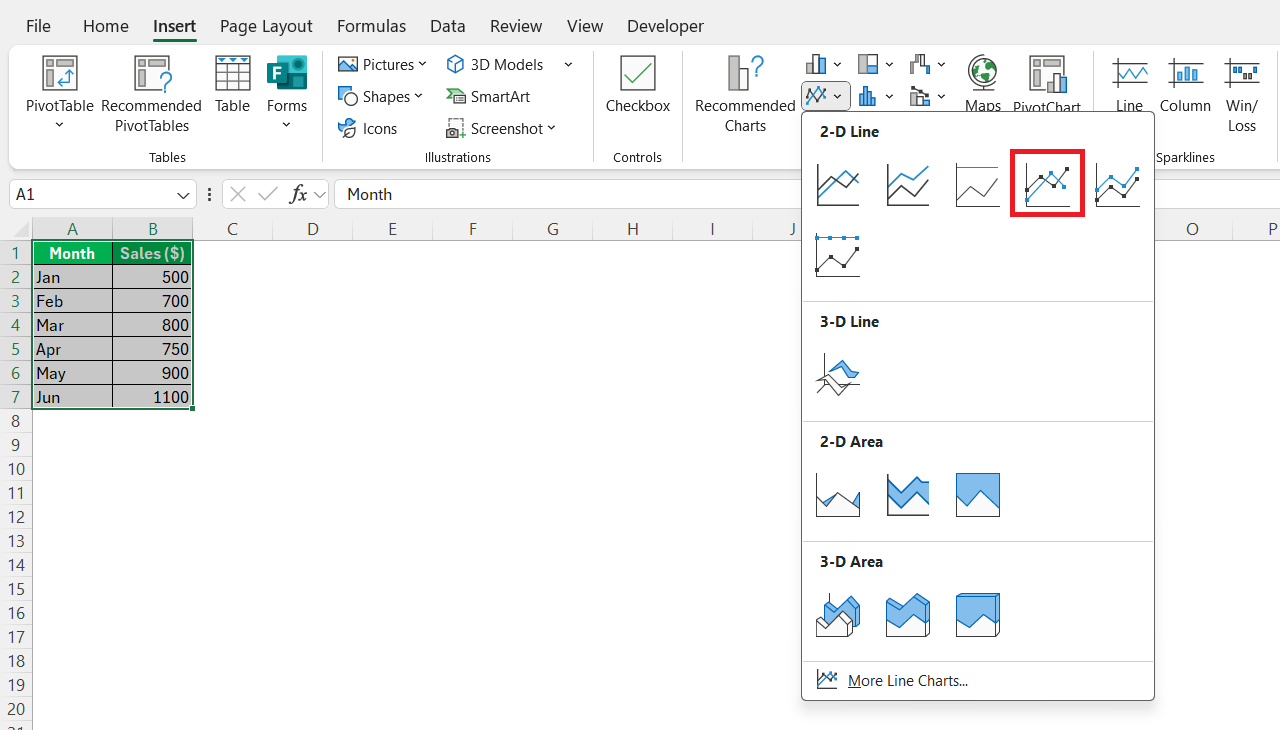Click the cell containing Jan

(73, 277)
